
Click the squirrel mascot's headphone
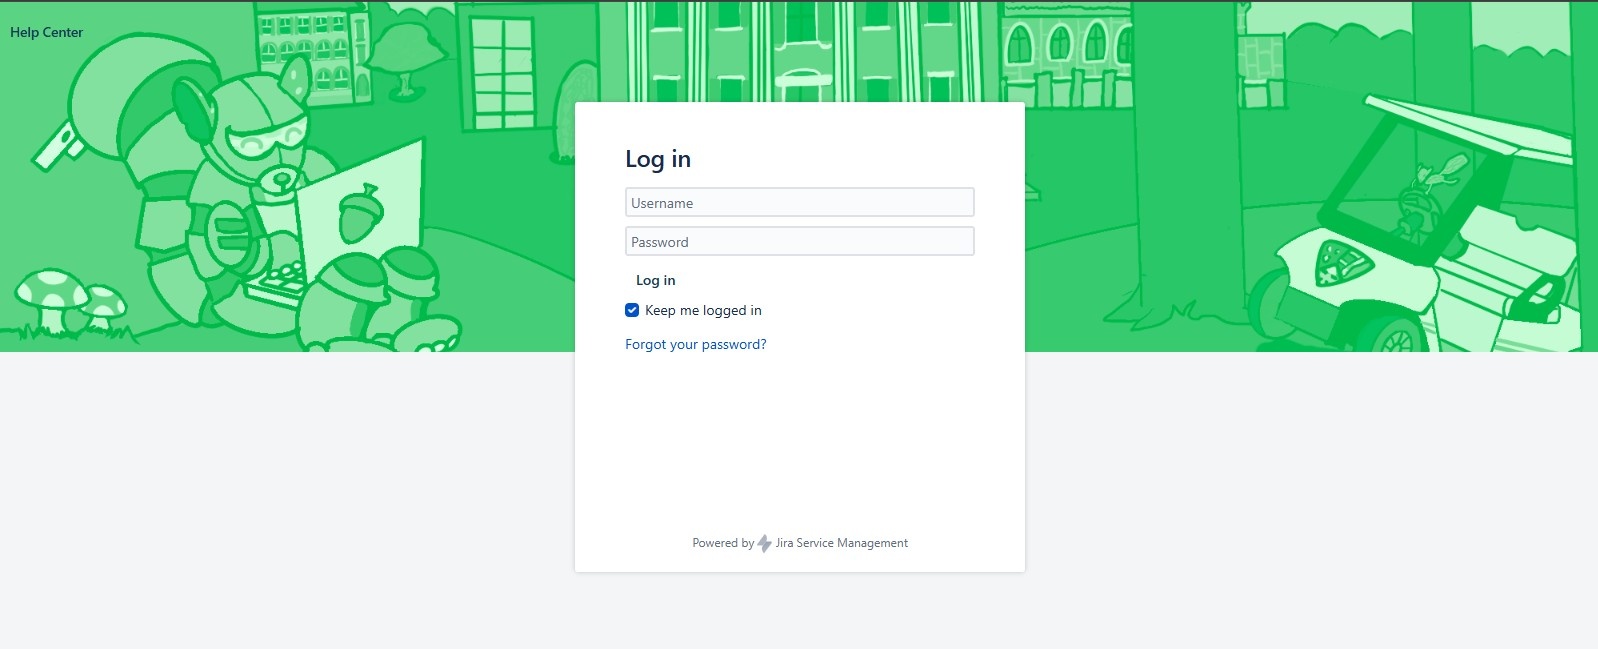point(192,108)
